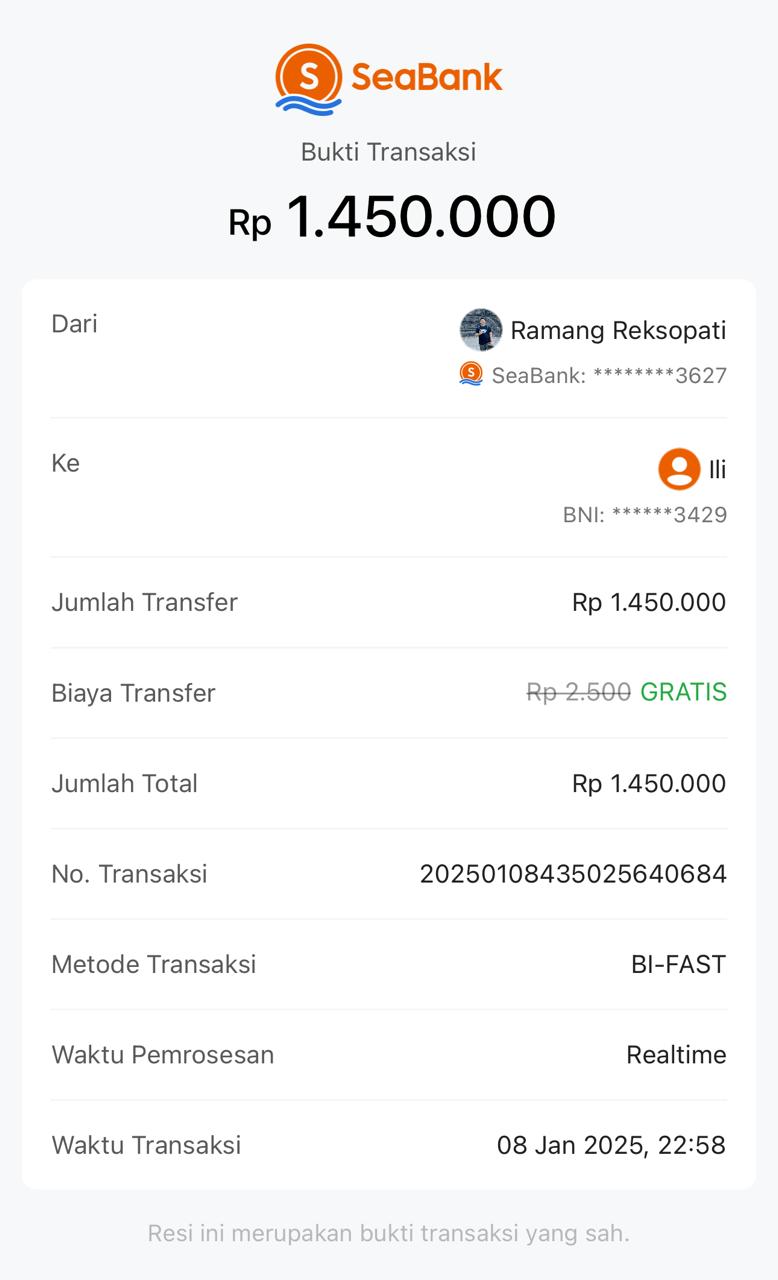
Task: Tap the recipient name next to the avatar
Action: click(x=717, y=470)
